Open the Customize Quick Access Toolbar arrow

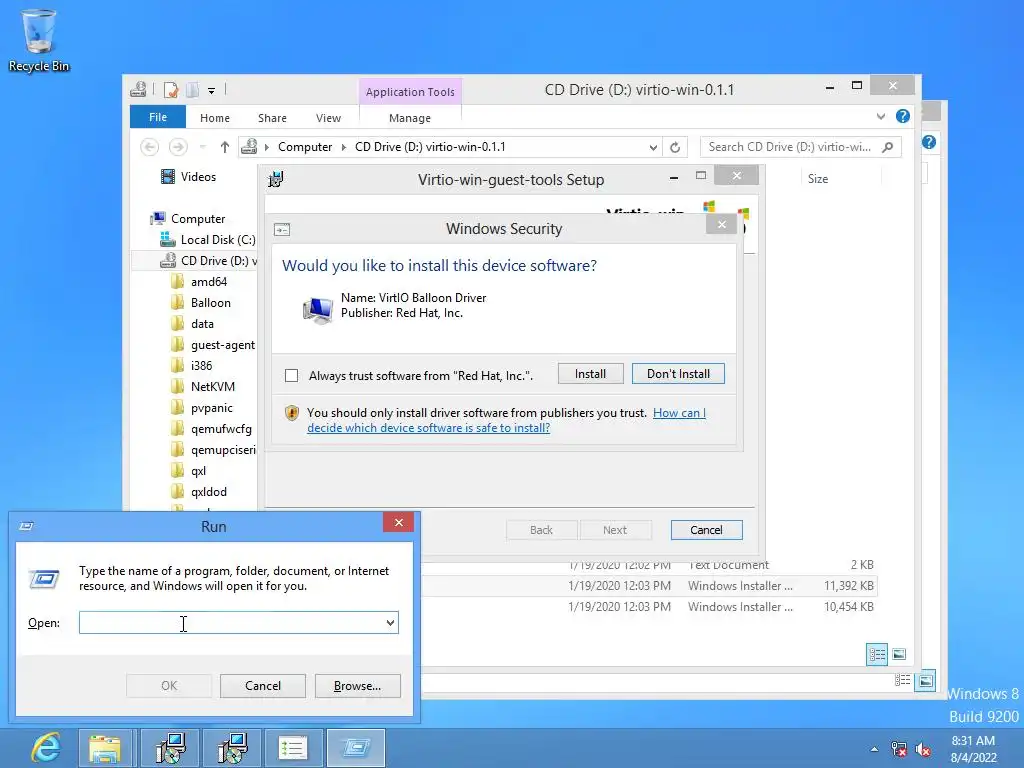tap(212, 91)
